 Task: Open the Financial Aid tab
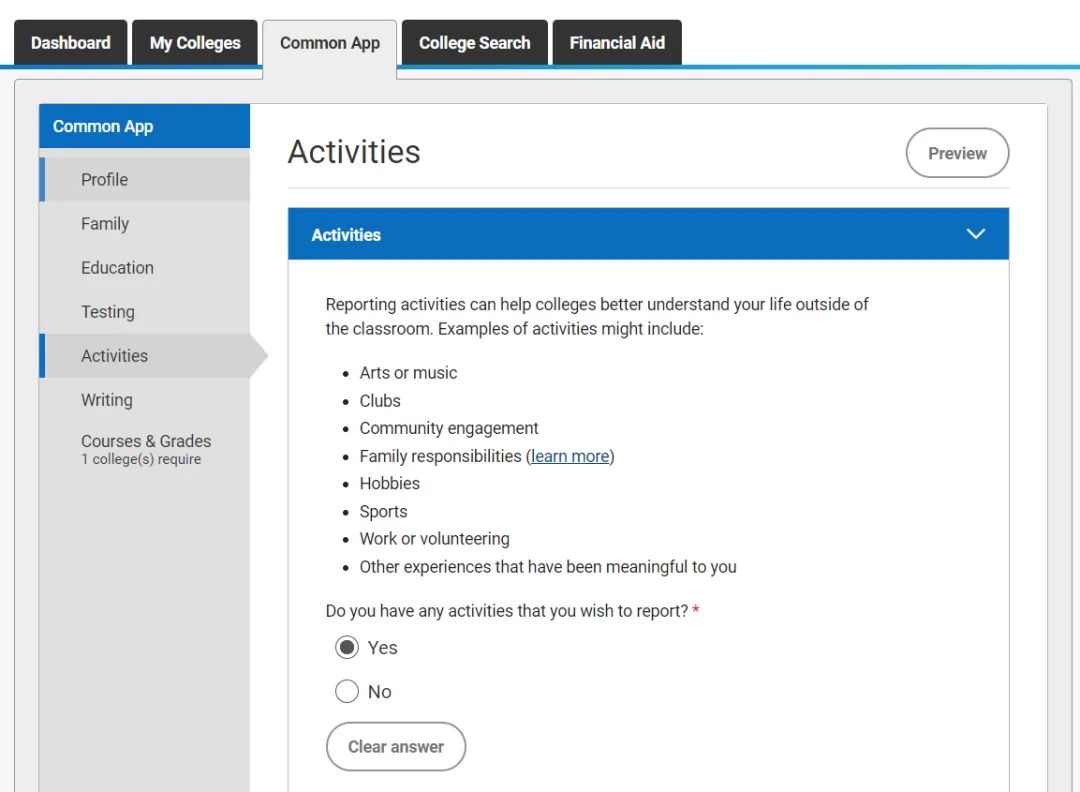pyautogui.click(x=617, y=43)
